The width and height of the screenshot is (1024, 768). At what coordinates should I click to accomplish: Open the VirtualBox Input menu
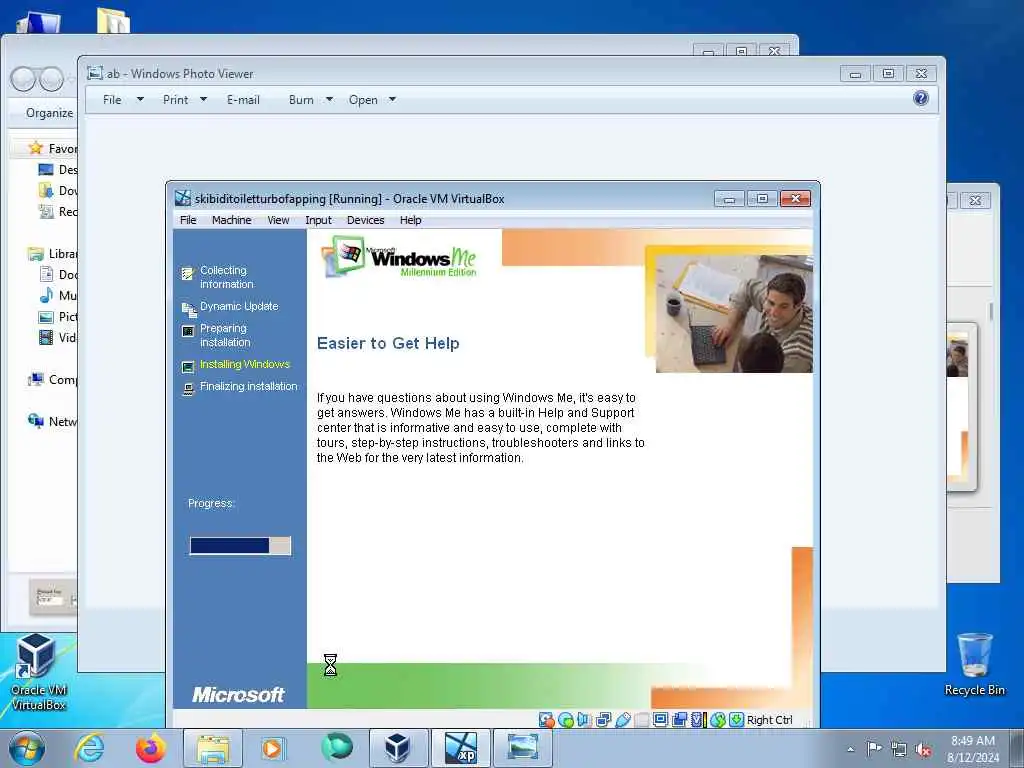[318, 220]
